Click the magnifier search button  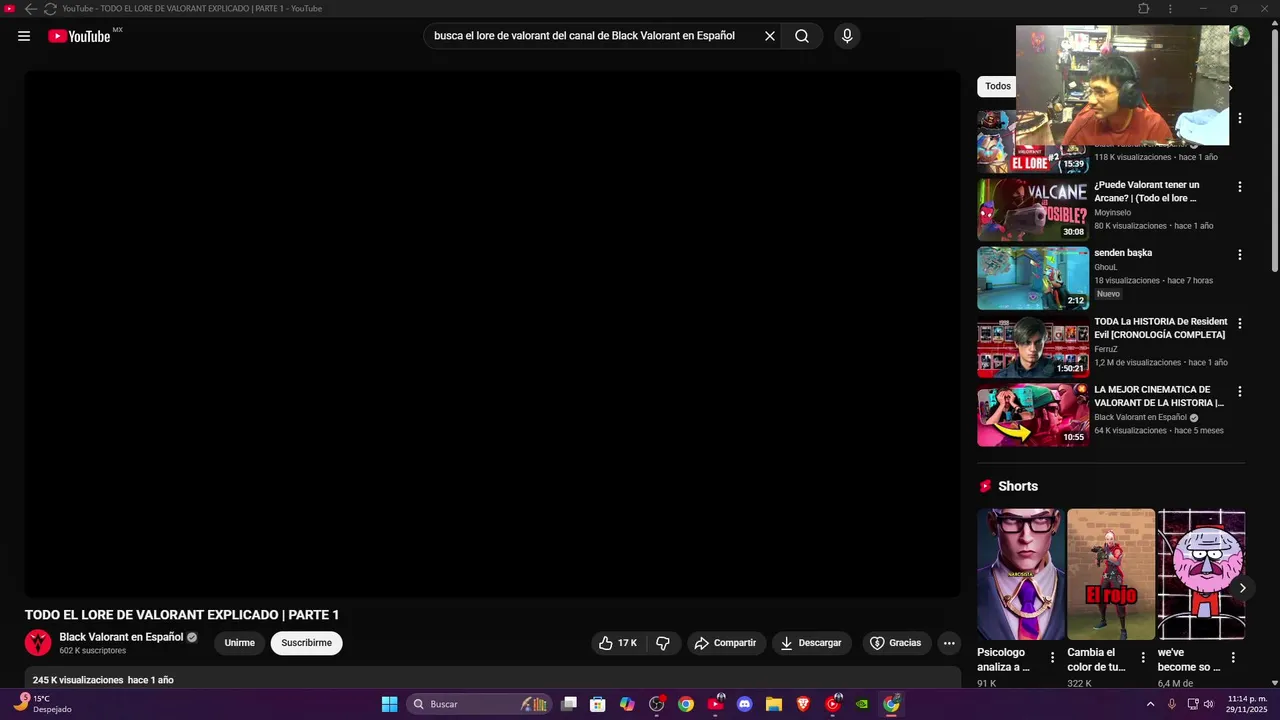(x=802, y=36)
